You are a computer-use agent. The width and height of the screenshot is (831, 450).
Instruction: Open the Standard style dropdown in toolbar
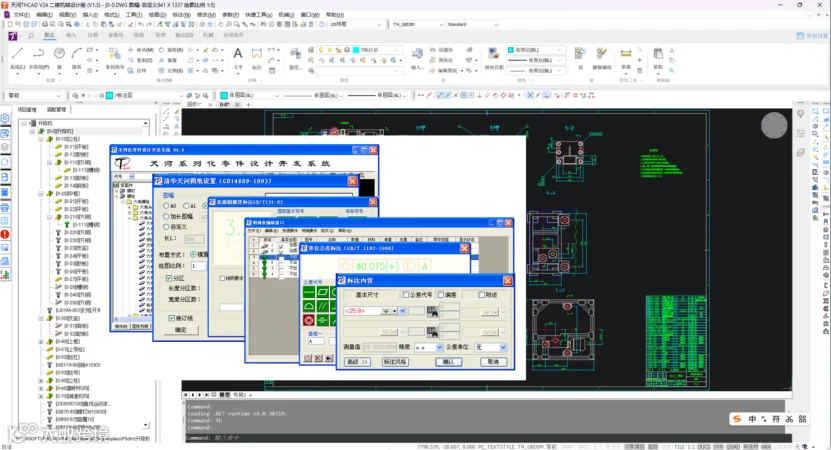pyautogui.click(x=472, y=24)
